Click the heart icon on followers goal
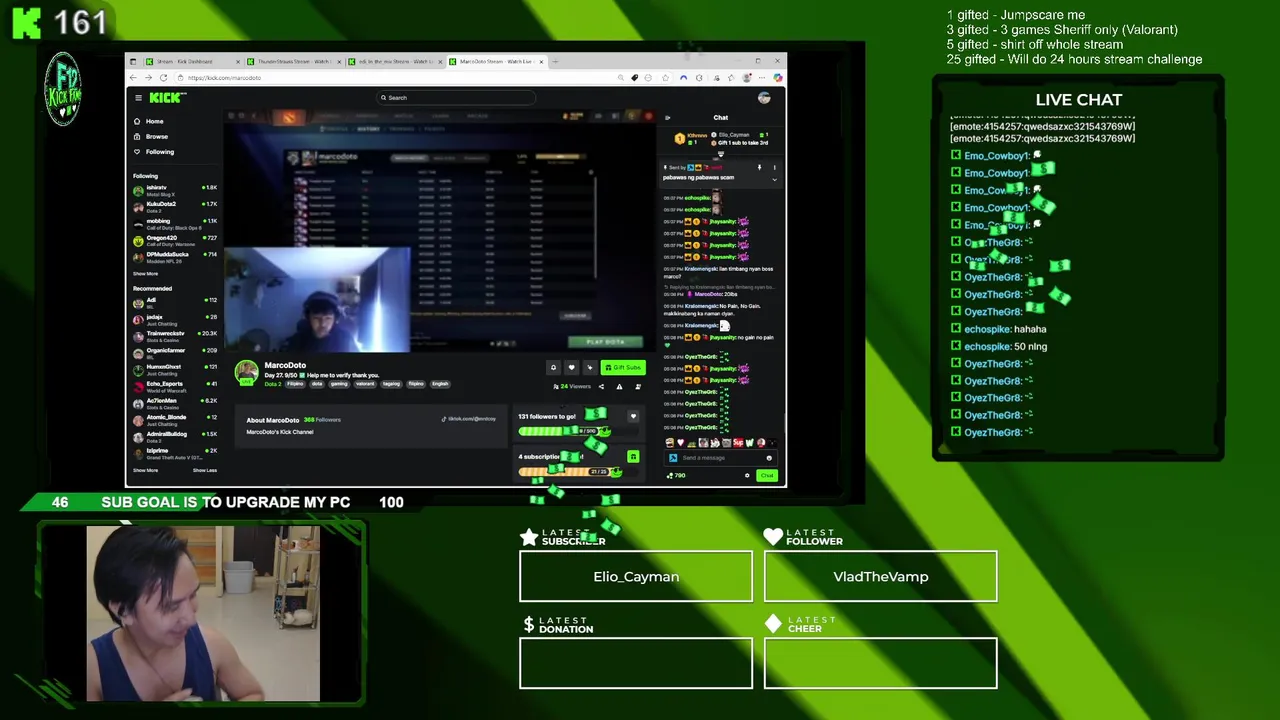The width and height of the screenshot is (1280, 720). [x=633, y=416]
